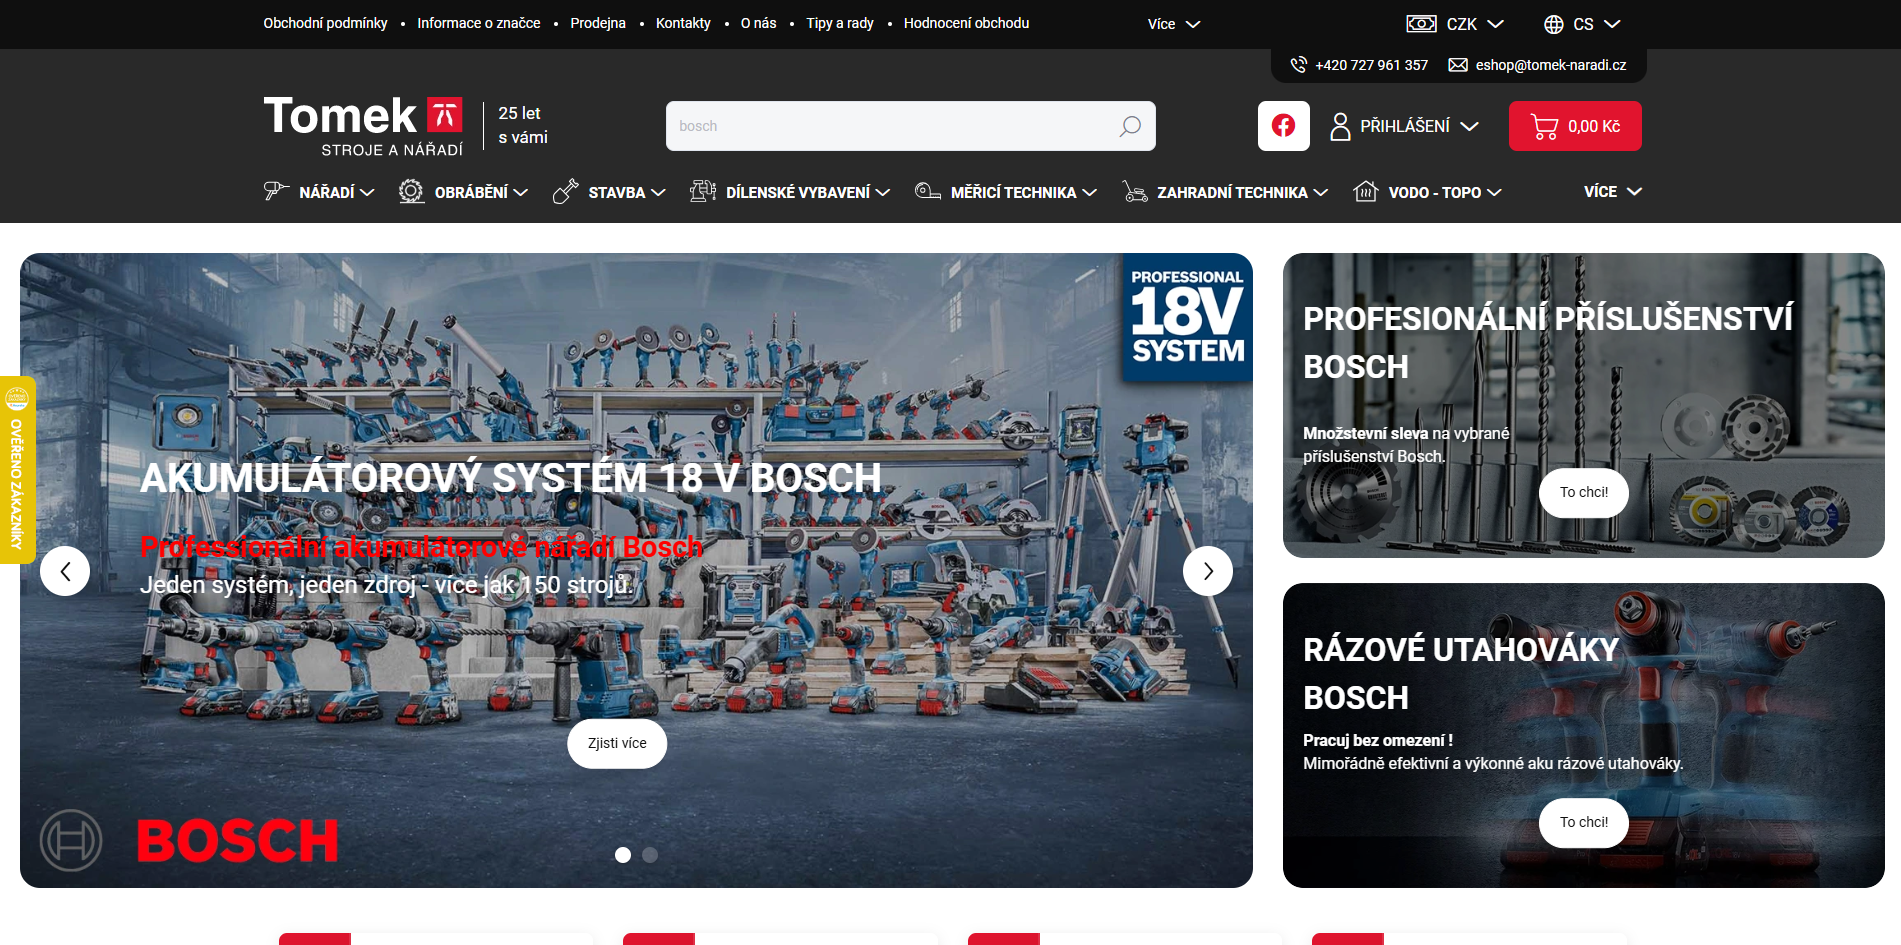Click the Zjisti více button

click(617, 744)
